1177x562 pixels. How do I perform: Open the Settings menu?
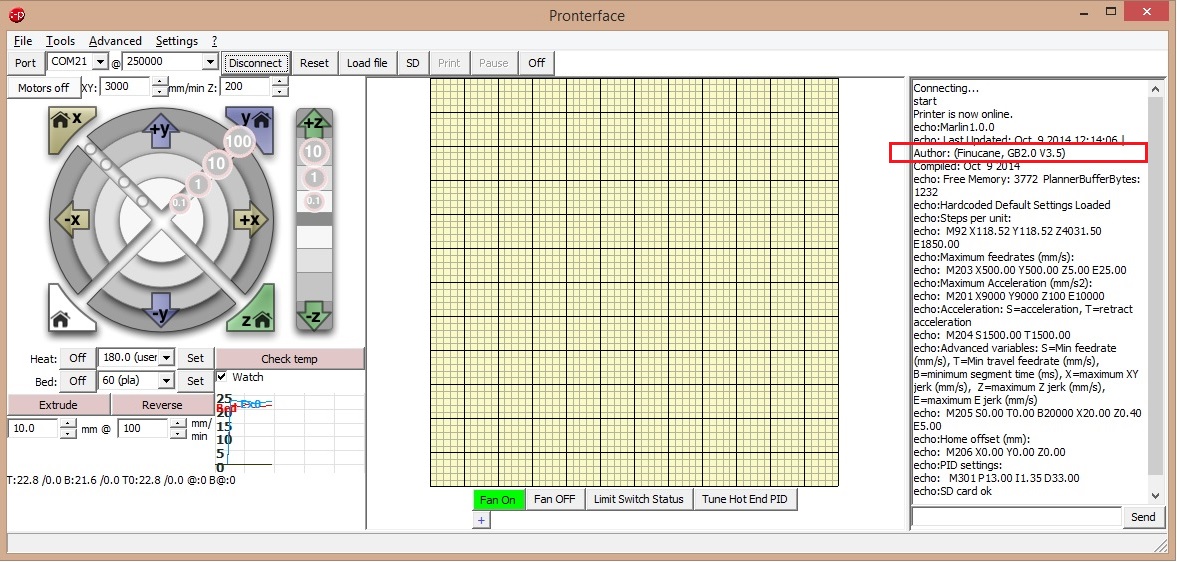pos(176,41)
